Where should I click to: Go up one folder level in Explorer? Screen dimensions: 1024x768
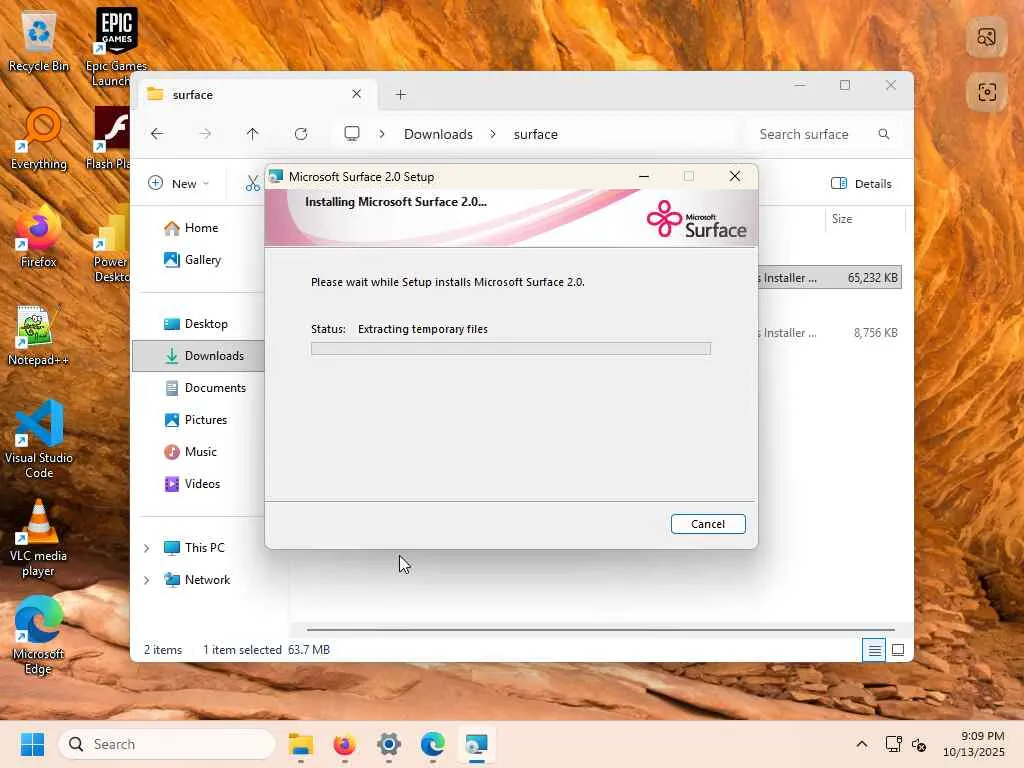253,134
